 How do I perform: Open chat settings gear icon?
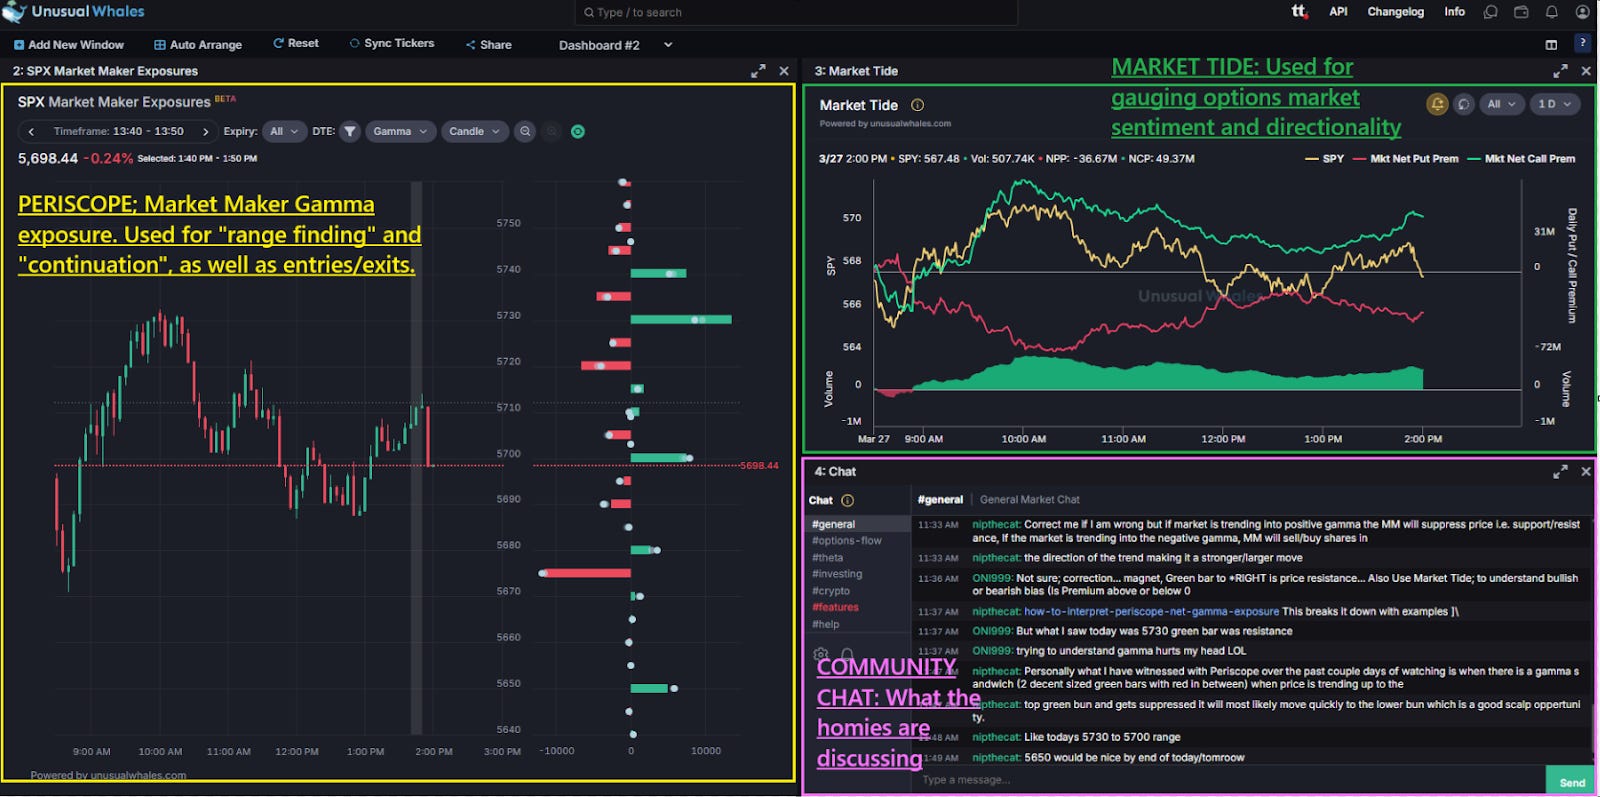point(821,654)
